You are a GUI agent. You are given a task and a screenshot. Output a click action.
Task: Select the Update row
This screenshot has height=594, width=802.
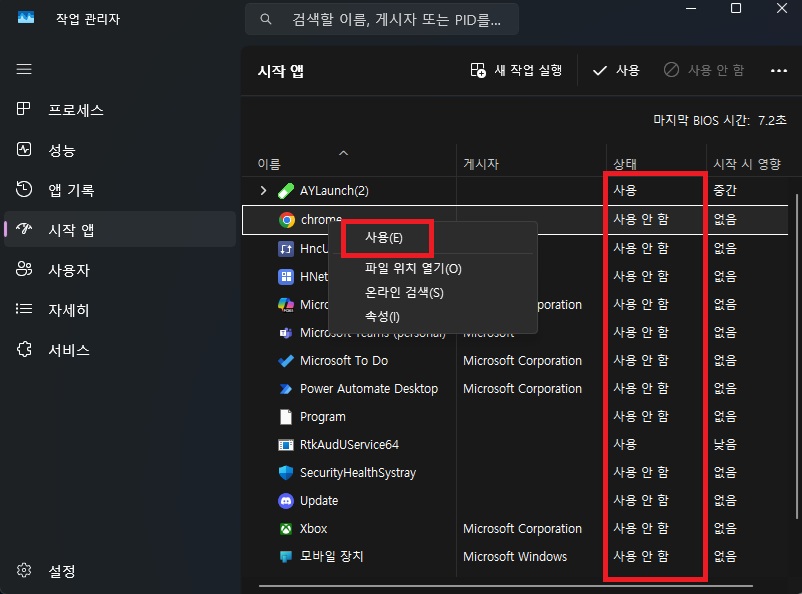pyautogui.click(x=515, y=501)
